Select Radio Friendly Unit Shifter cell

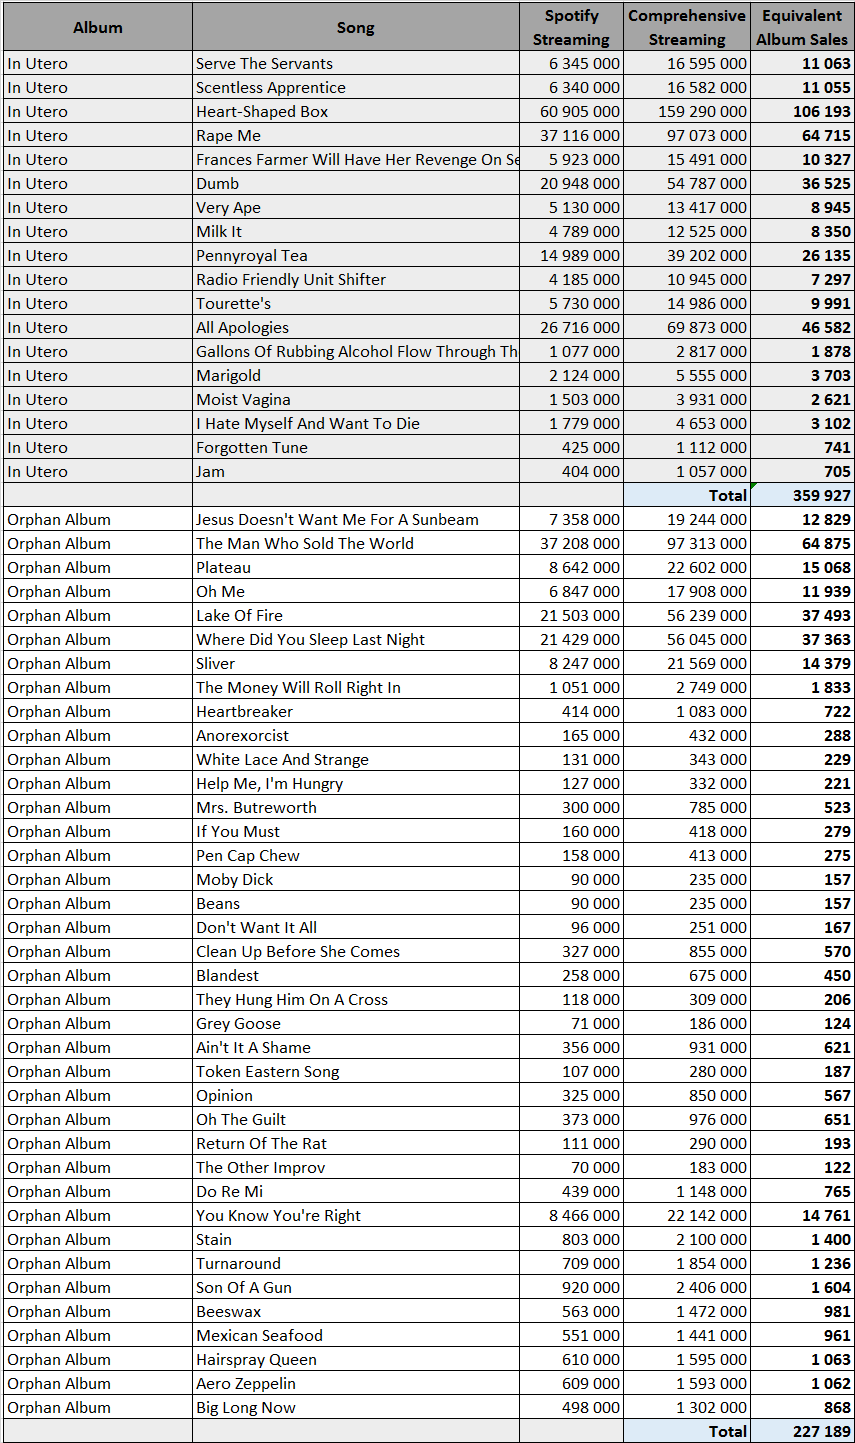tap(355, 279)
